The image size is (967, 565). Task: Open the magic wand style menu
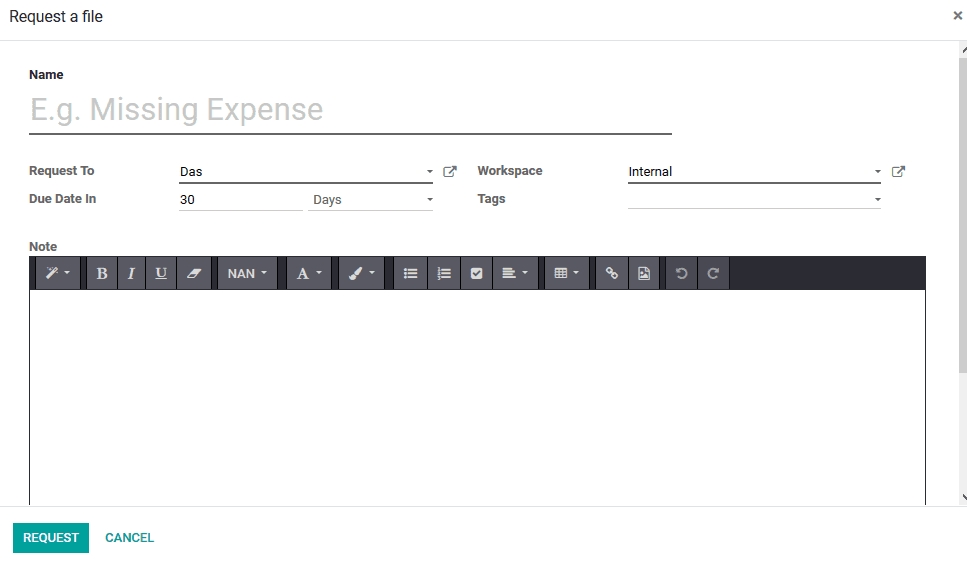click(56, 273)
